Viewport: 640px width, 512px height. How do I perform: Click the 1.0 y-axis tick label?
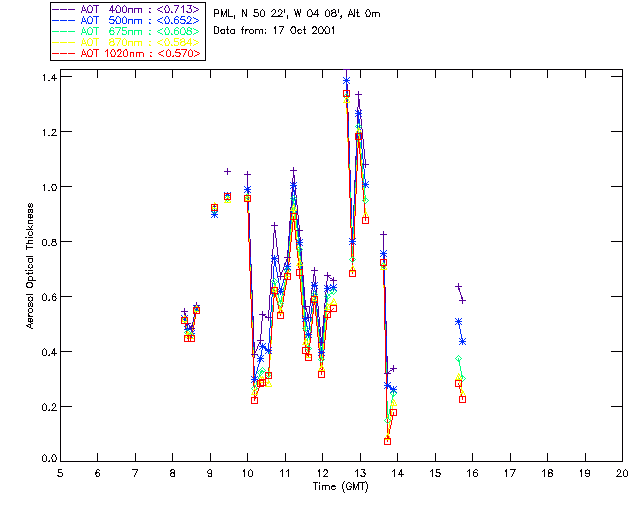(x=49, y=187)
